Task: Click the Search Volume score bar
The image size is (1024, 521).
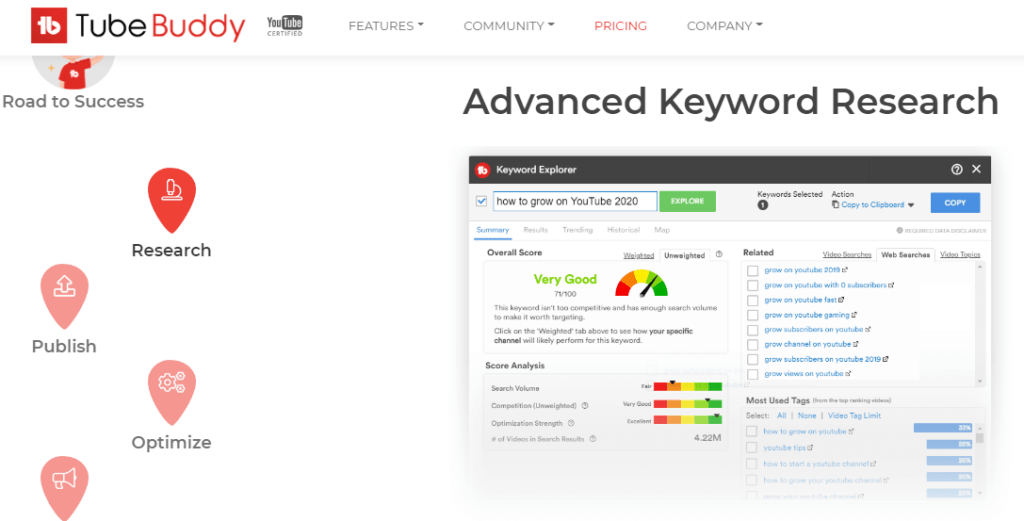Action: click(687, 386)
